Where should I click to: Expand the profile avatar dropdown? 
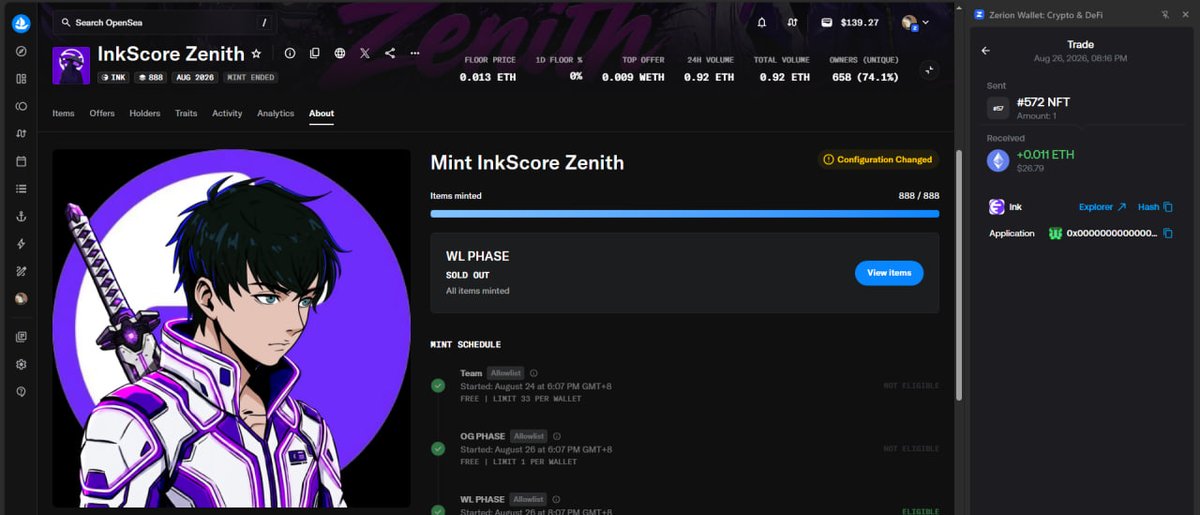915,22
